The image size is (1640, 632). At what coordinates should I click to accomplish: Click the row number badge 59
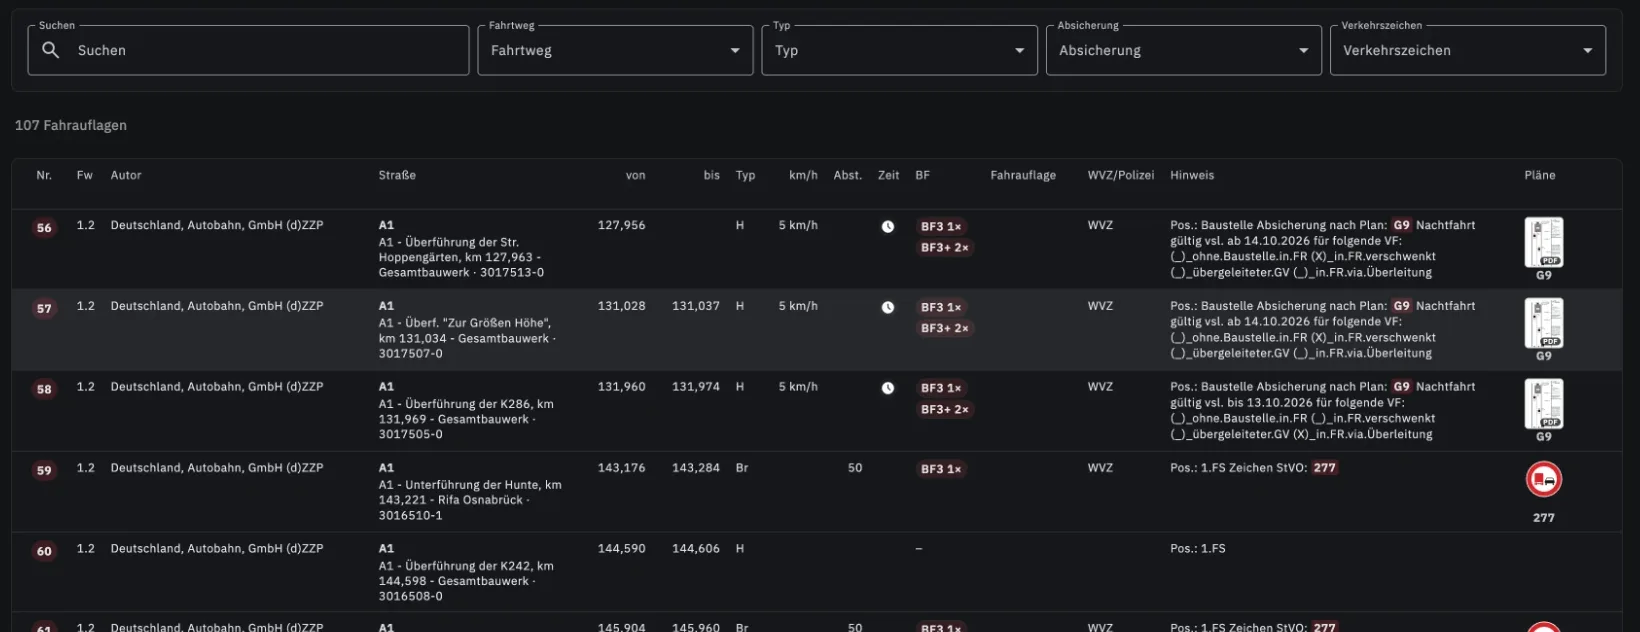tap(44, 471)
